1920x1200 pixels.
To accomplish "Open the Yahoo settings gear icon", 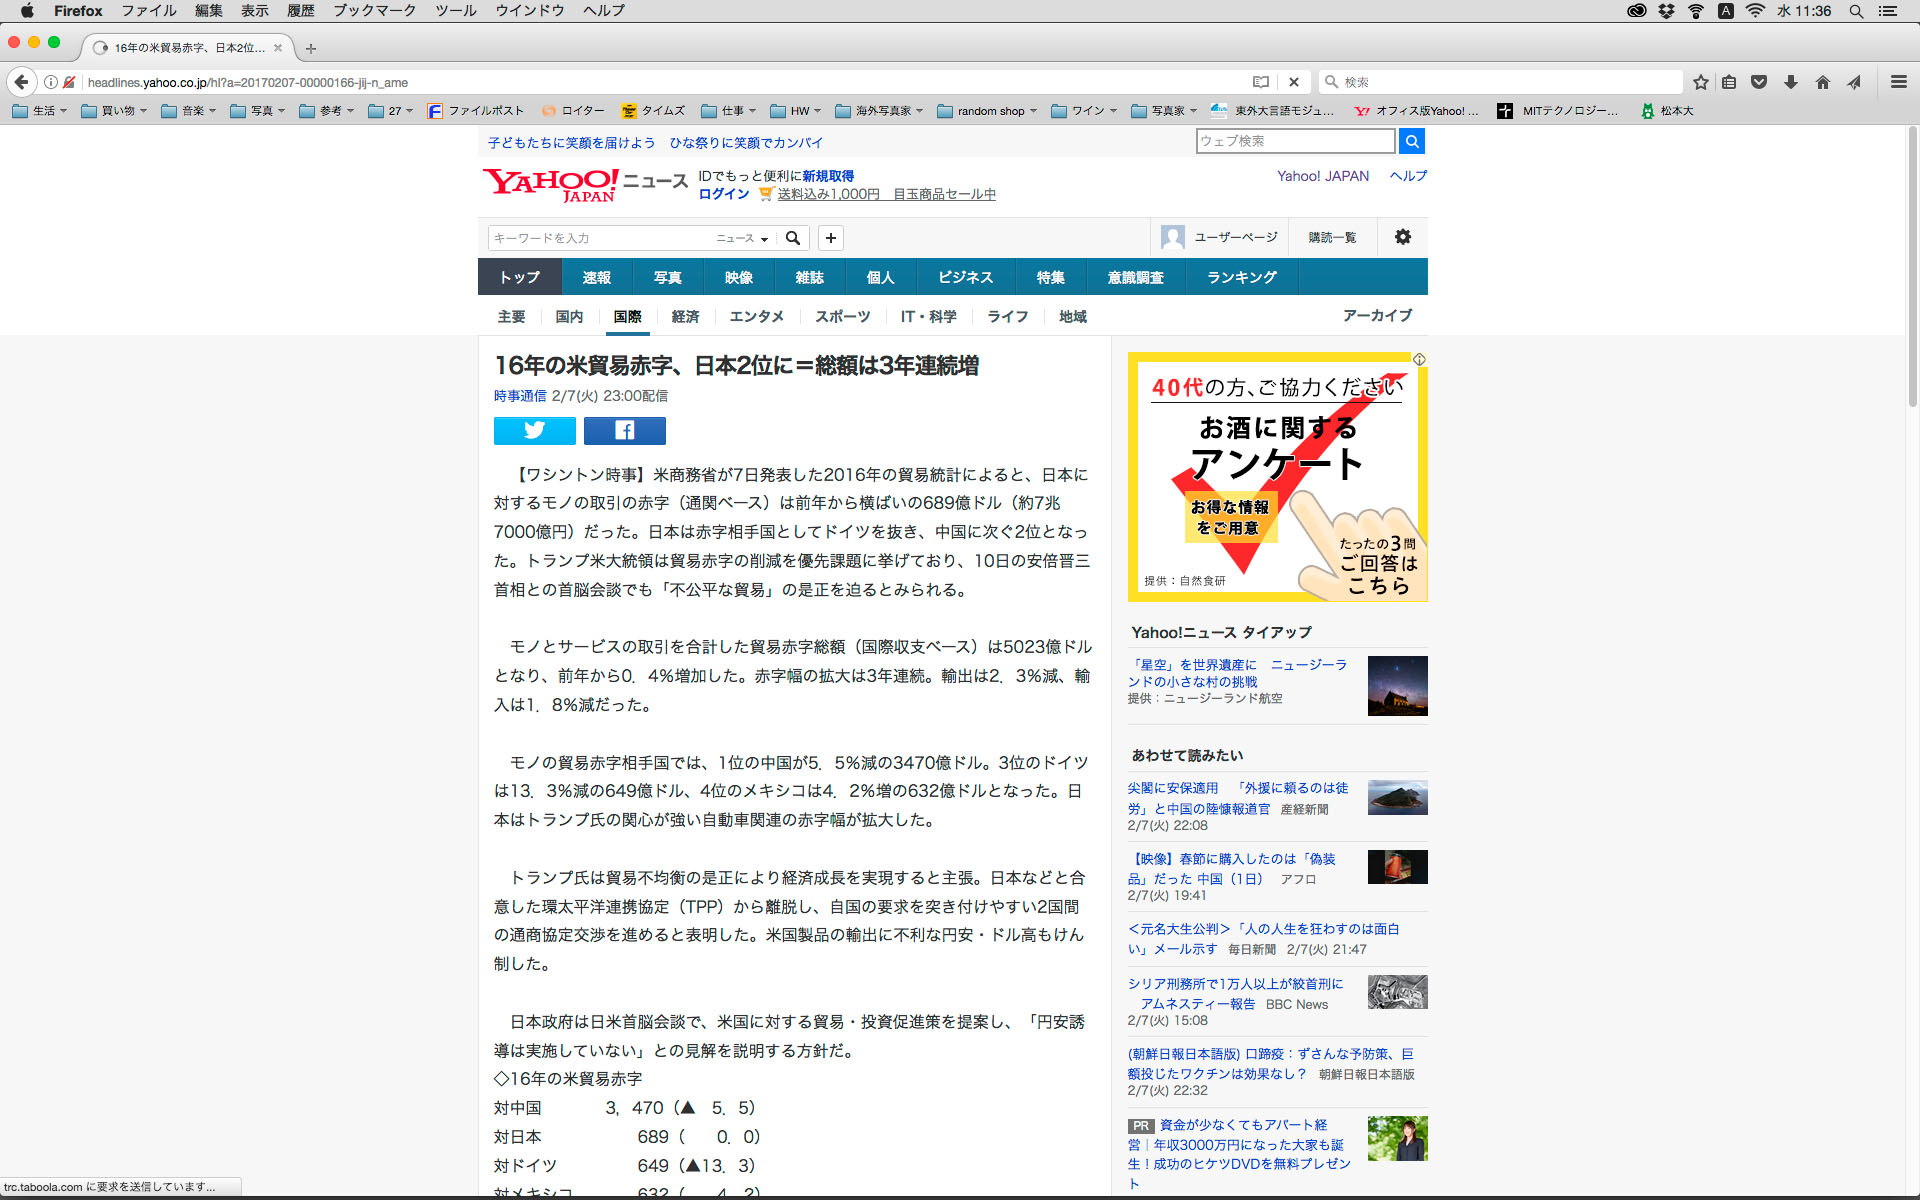I will click(1402, 237).
